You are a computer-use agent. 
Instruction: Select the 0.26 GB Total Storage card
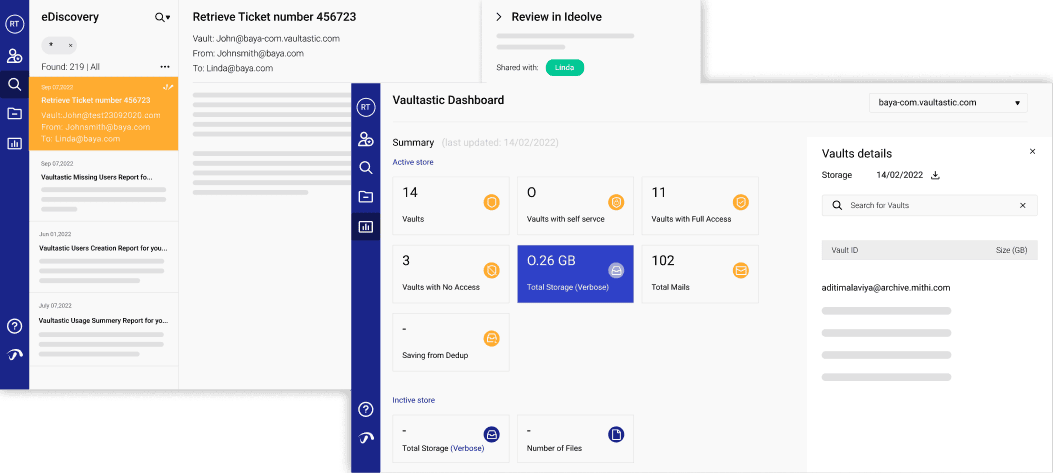pyautogui.click(x=576, y=273)
